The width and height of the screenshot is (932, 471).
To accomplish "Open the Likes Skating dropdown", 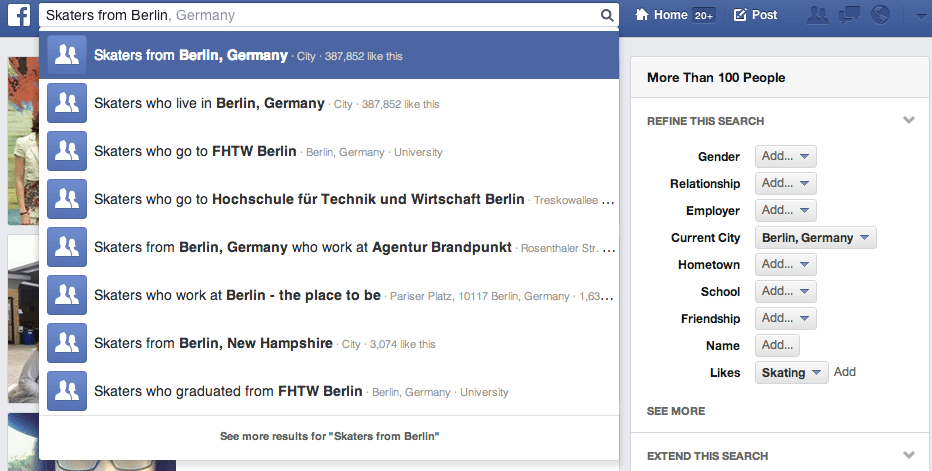I will (x=792, y=372).
